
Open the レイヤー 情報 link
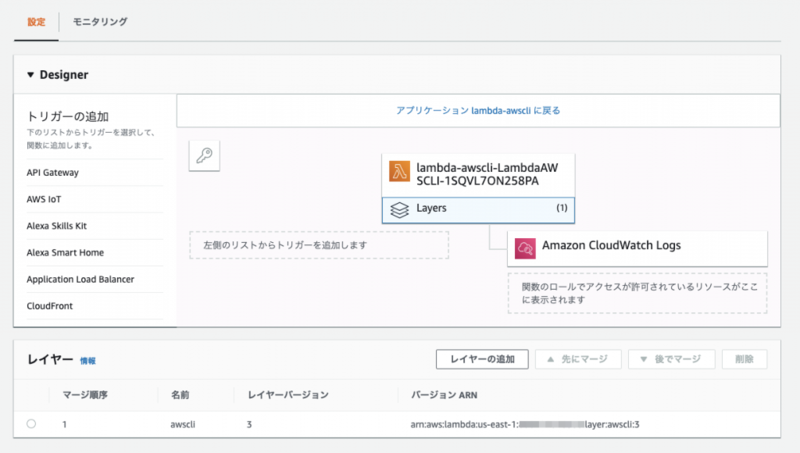88,361
